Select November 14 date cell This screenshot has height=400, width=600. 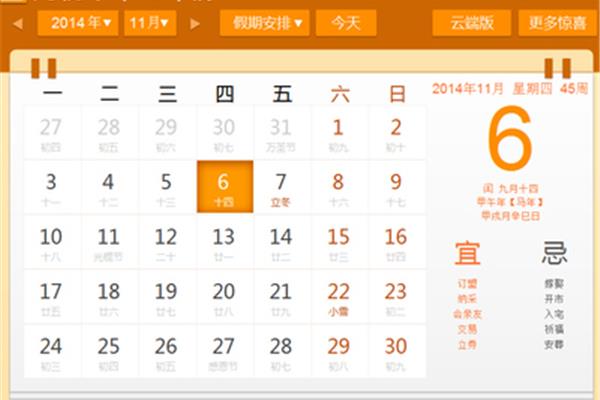pos(282,242)
